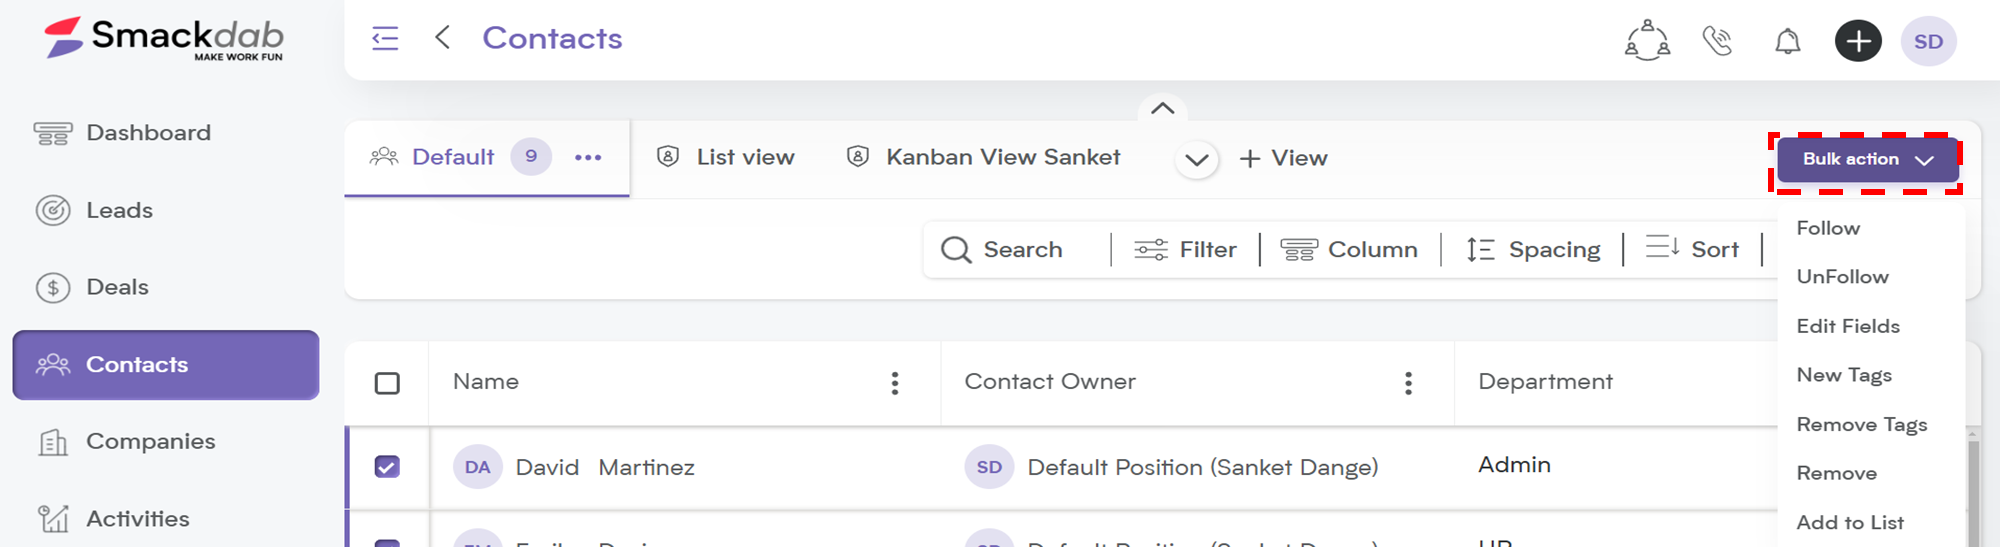Tick the select-all checkbox in table header
The width and height of the screenshot is (2000, 547).
click(387, 383)
